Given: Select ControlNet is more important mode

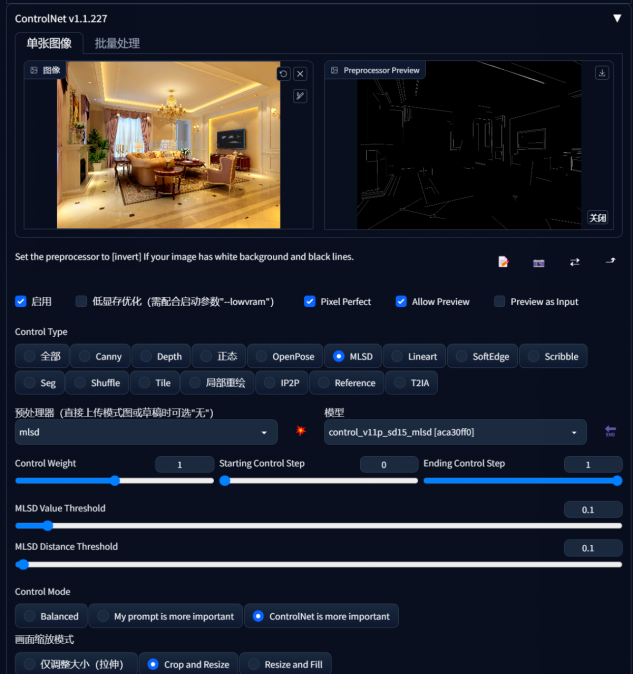Looking at the screenshot, I should click(321, 616).
